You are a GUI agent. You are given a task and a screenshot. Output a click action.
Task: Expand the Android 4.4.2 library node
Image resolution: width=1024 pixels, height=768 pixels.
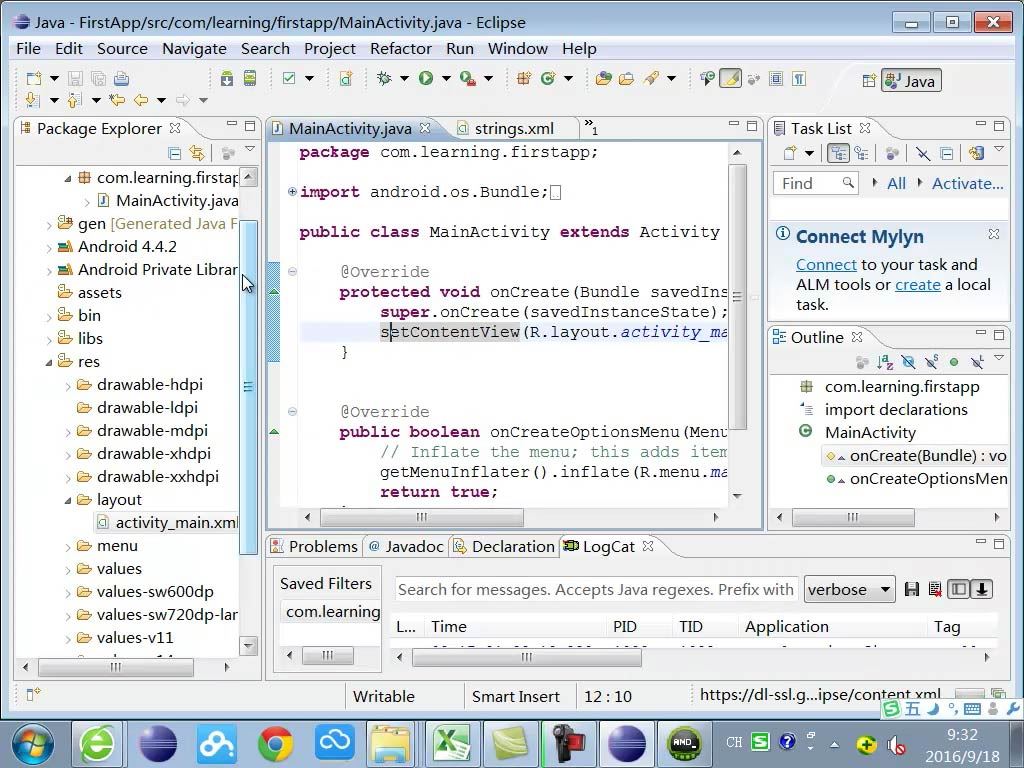click(49, 248)
